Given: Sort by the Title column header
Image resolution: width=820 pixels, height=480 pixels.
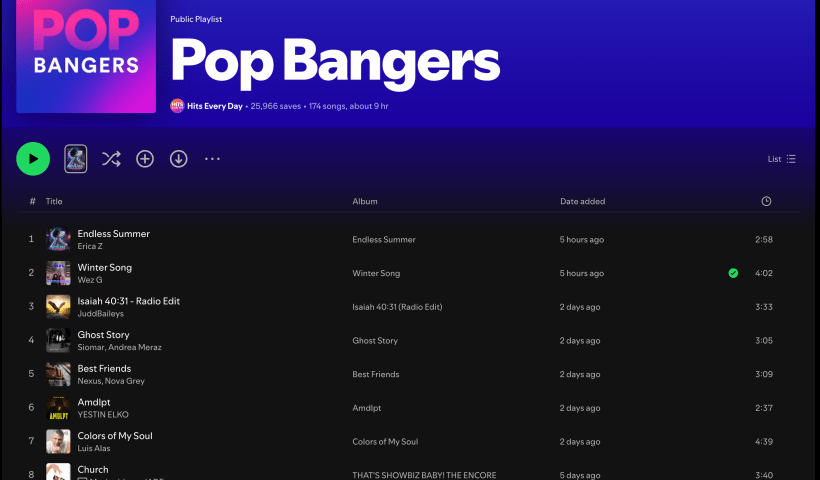Looking at the screenshot, I should click(54, 202).
